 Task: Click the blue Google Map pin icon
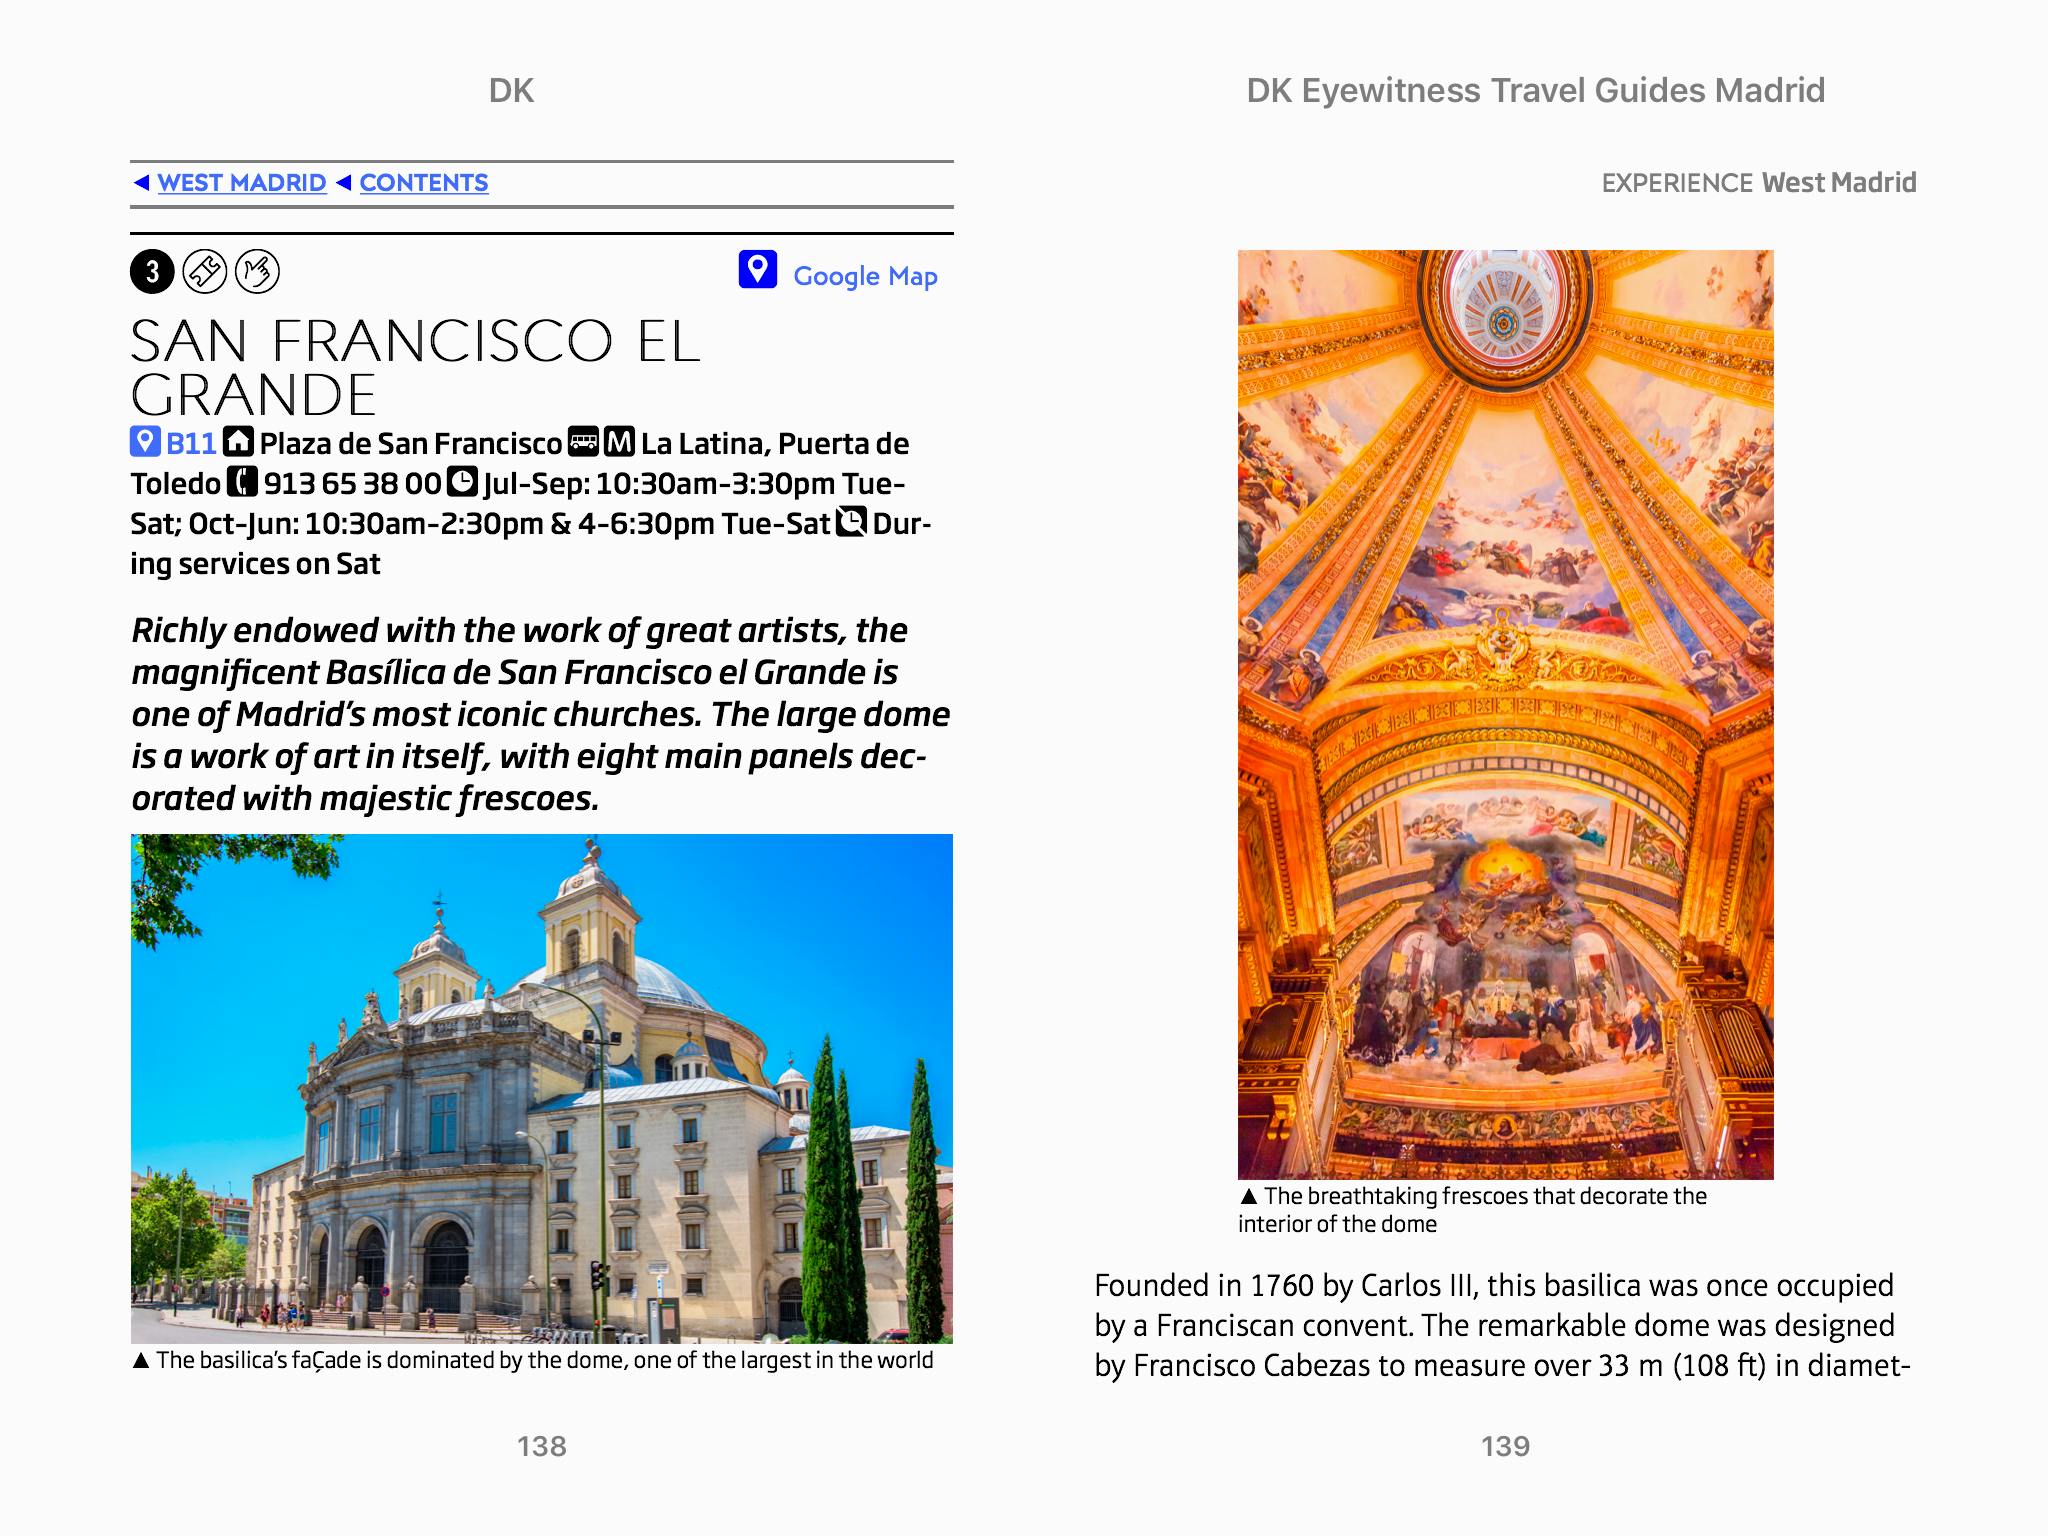(757, 270)
